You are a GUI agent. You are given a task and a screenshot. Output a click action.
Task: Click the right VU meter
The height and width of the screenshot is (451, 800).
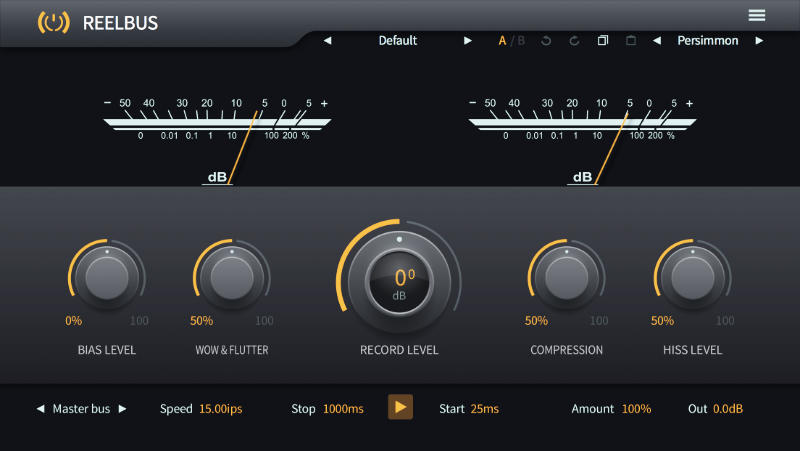[x=582, y=140]
